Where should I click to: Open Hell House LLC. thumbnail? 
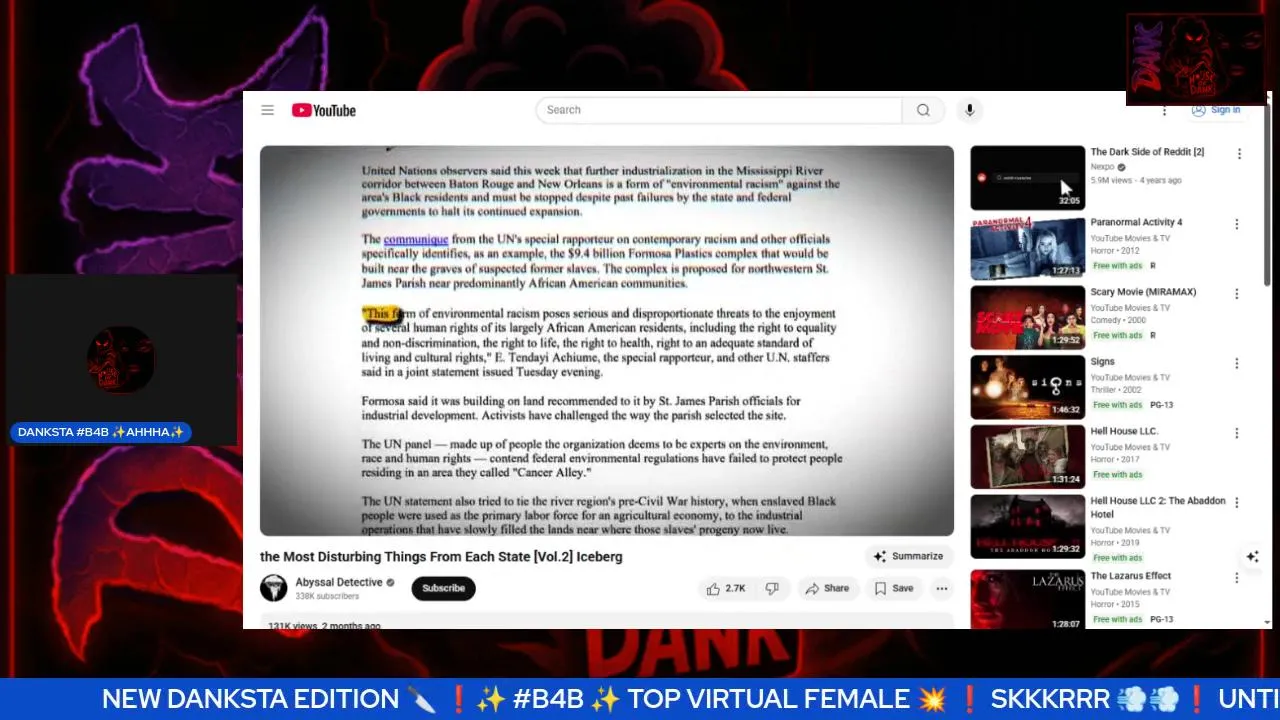point(1027,457)
